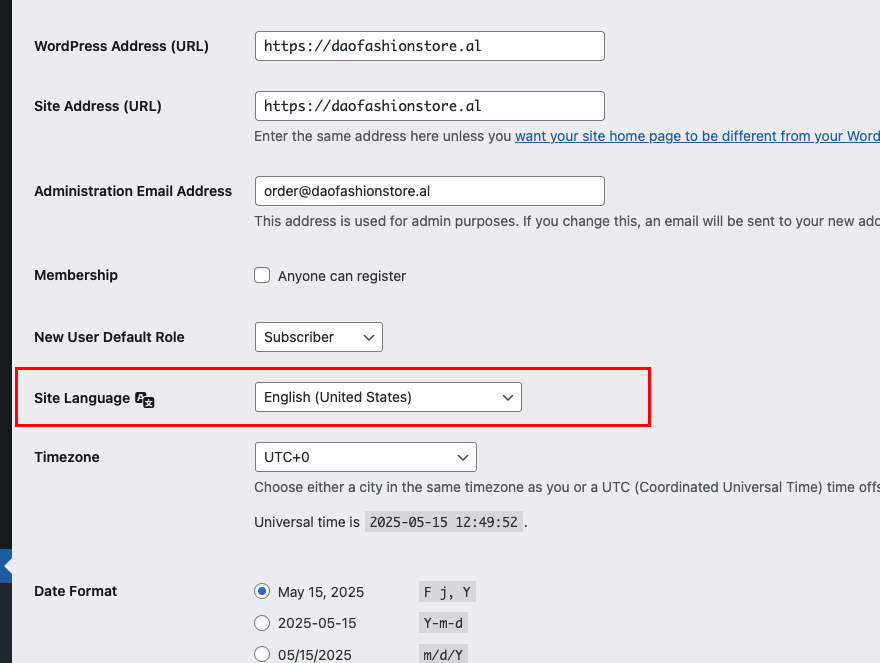Open the Timezone UTC+0 dropdown
The image size is (880, 663).
point(366,457)
